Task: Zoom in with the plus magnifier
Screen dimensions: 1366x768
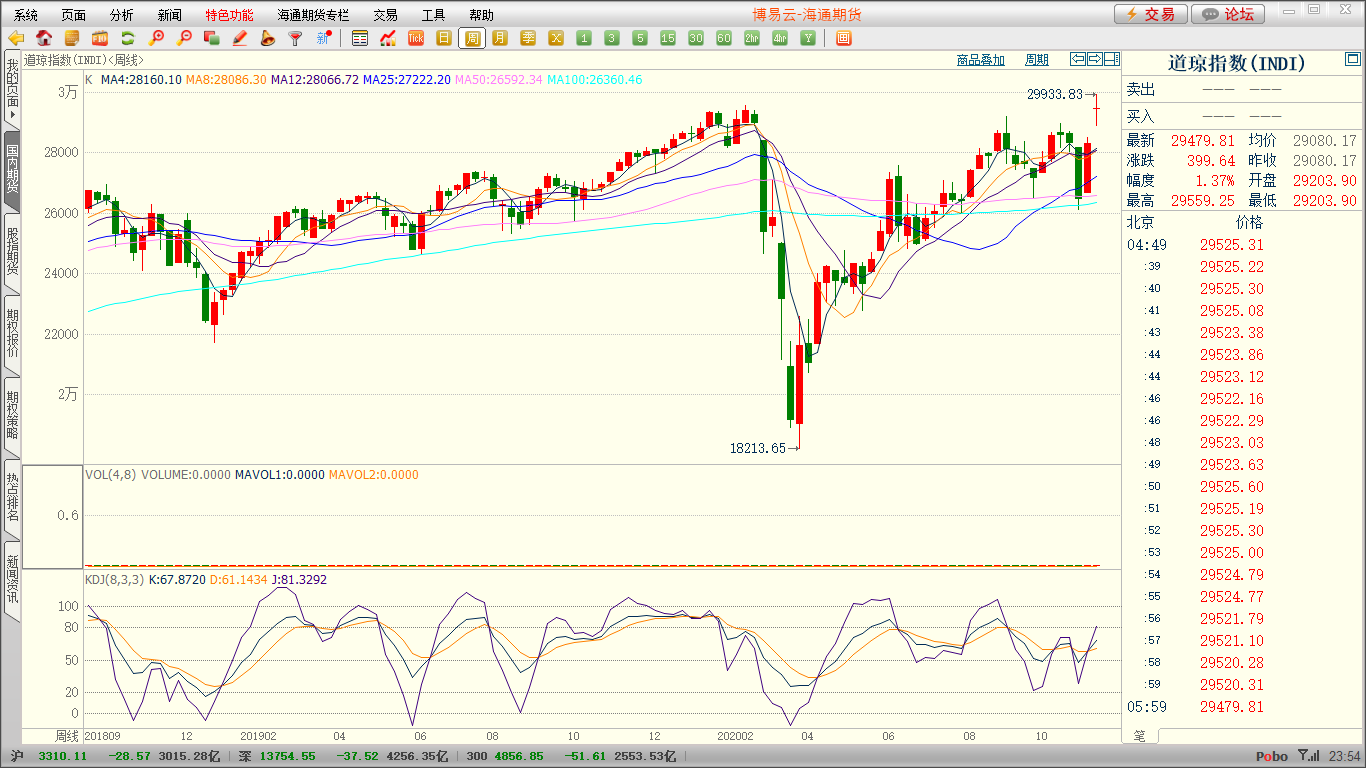Action: (156, 38)
